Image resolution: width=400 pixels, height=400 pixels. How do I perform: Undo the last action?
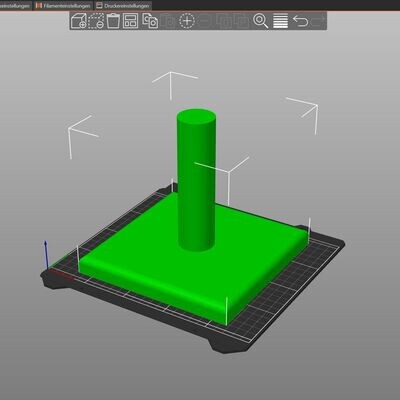300,21
